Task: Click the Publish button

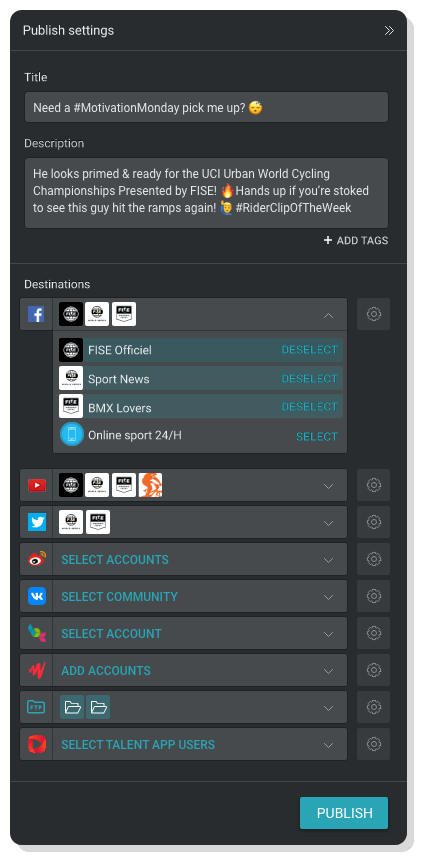Action: (x=344, y=813)
